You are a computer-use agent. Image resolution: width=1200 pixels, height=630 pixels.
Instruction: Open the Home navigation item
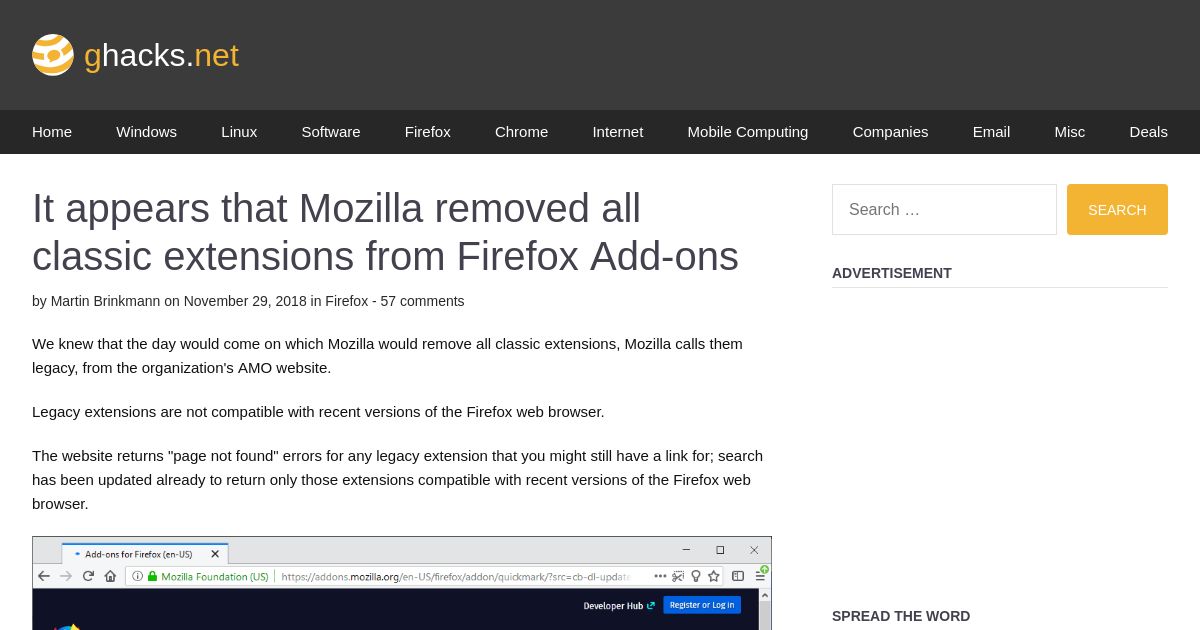tap(52, 132)
